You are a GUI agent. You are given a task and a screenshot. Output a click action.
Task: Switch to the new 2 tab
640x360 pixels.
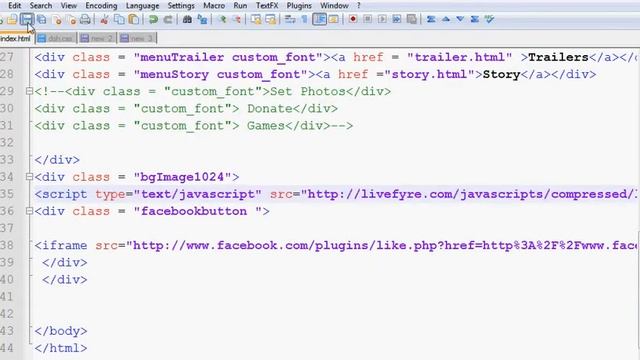click(97, 38)
